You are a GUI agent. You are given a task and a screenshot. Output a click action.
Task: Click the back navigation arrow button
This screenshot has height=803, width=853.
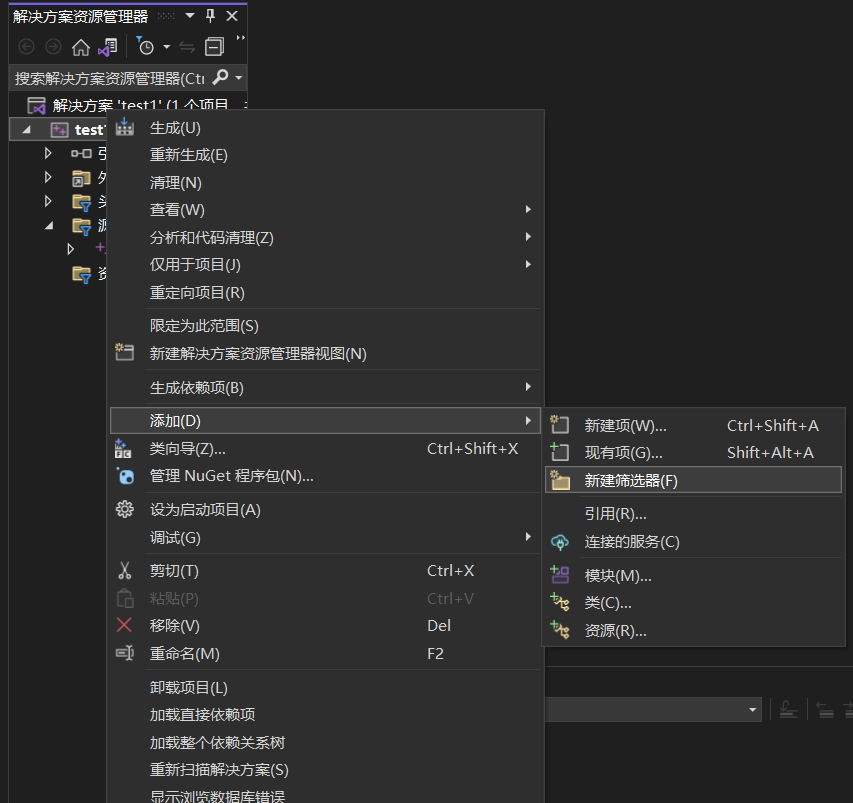click(x=24, y=46)
